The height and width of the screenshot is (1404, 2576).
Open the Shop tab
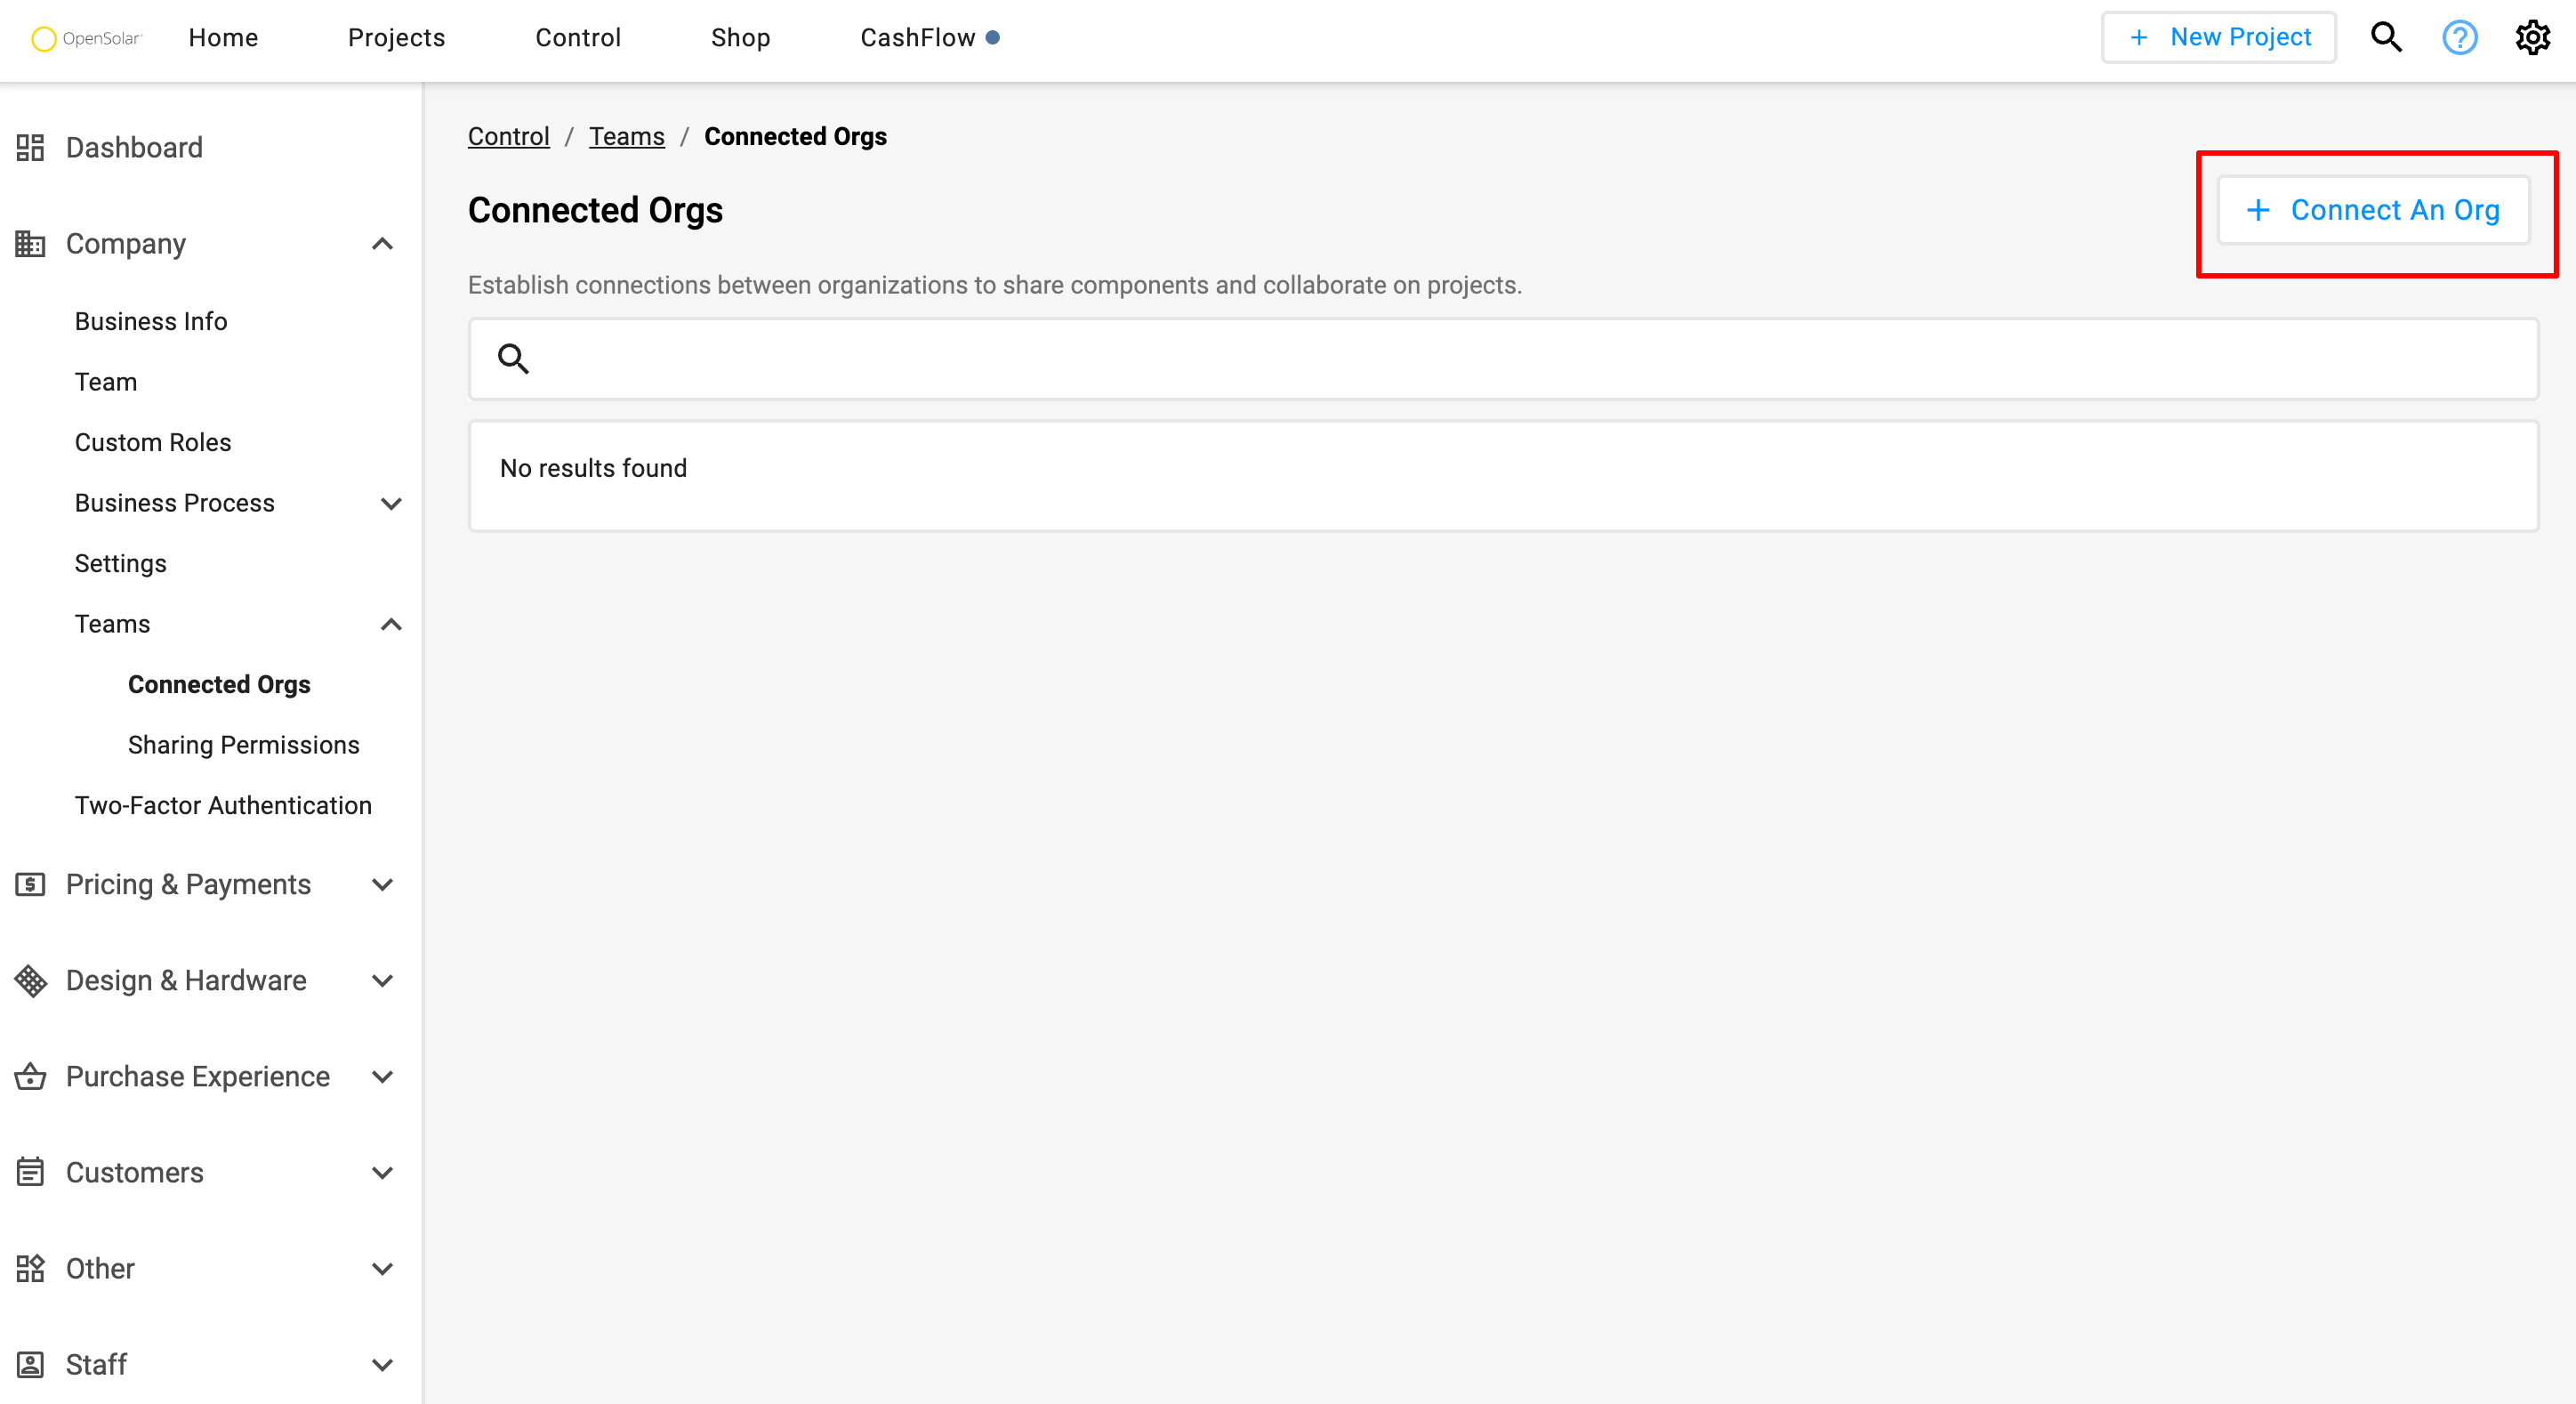(740, 38)
